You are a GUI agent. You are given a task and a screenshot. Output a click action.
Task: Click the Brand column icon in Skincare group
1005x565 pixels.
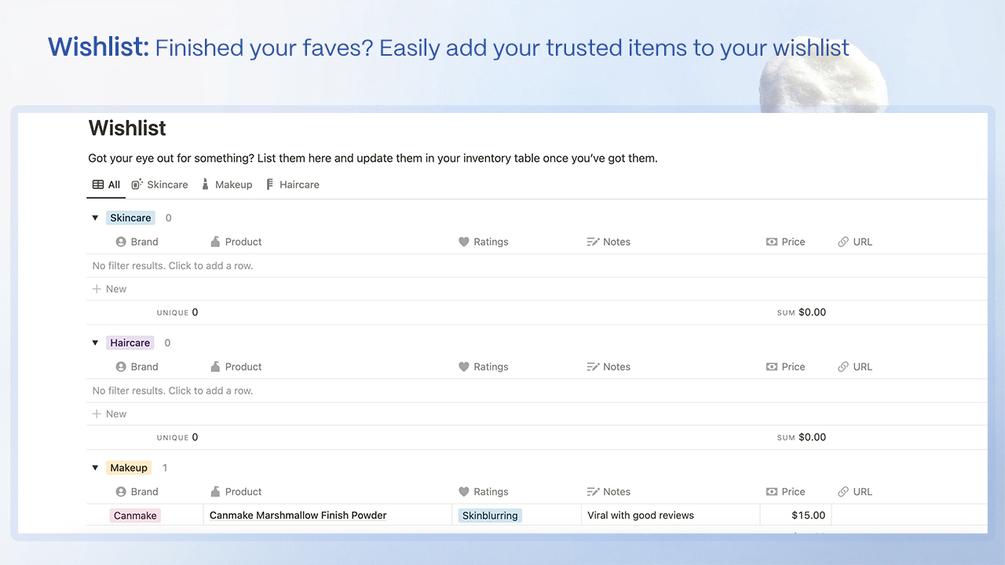click(x=121, y=242)
